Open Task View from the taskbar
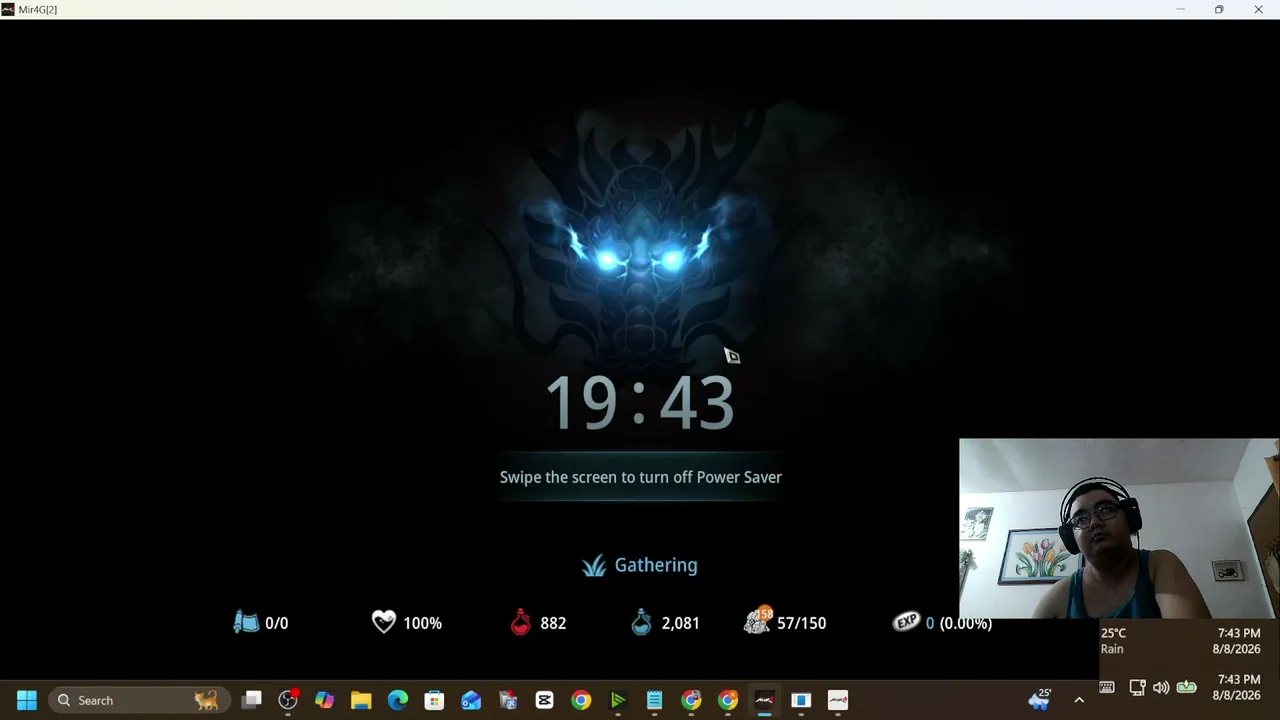Image resolution: width=1280 pixels, height=720 pixels. 251,700
